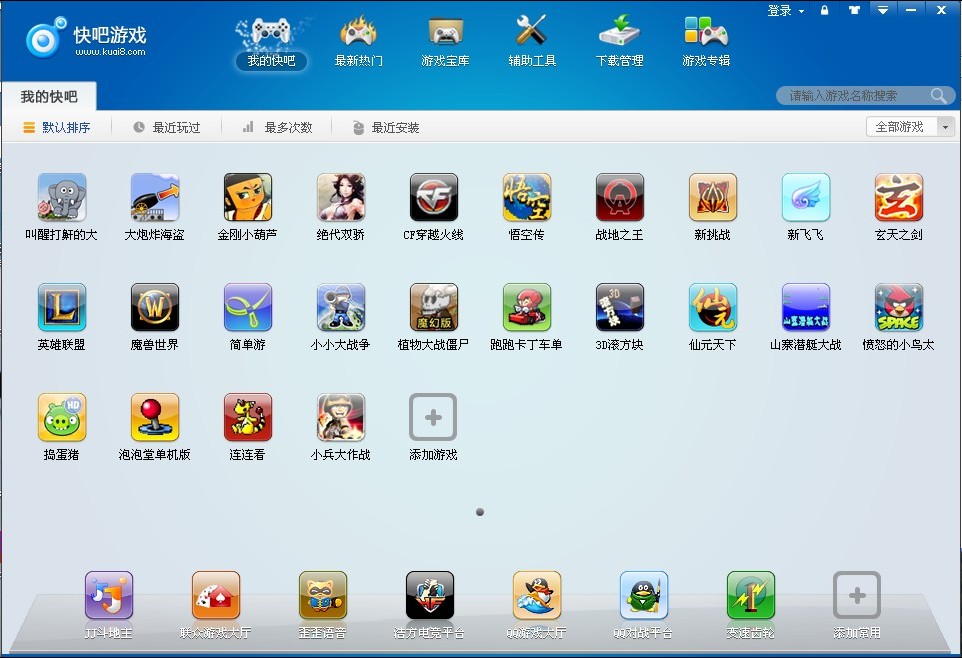Open 游戏宝库 section
Screen dimensions: 962x658
pos(445,43)
